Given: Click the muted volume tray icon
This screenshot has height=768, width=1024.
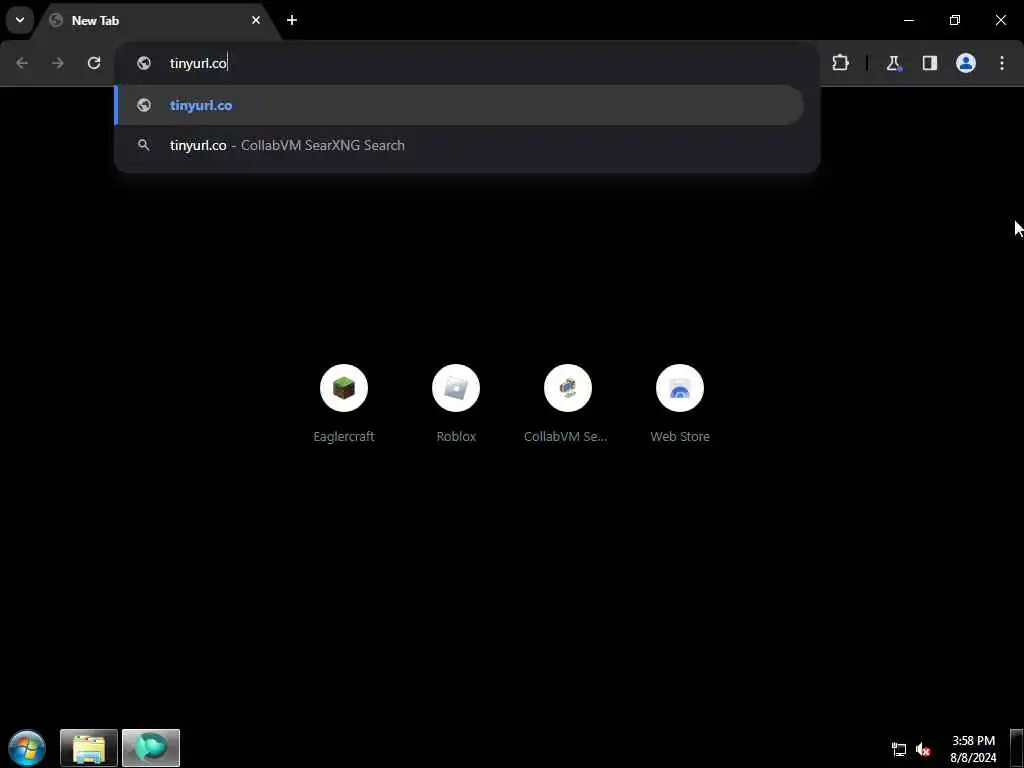Looking at the screenshot, I should pos(923,749).
